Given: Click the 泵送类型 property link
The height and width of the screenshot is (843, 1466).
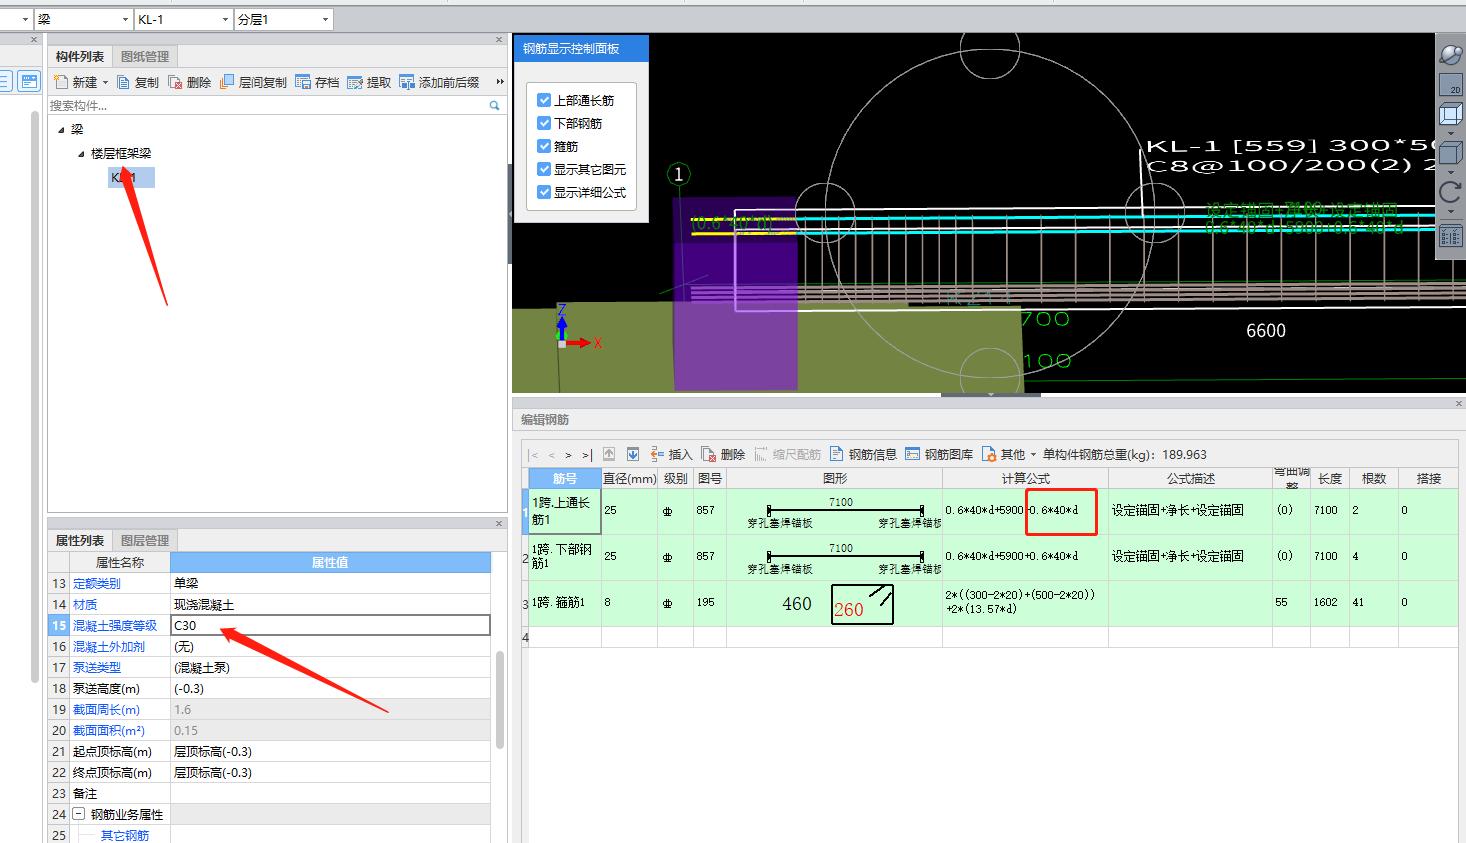Looking at the screenshot, I should tap(96, 668).
